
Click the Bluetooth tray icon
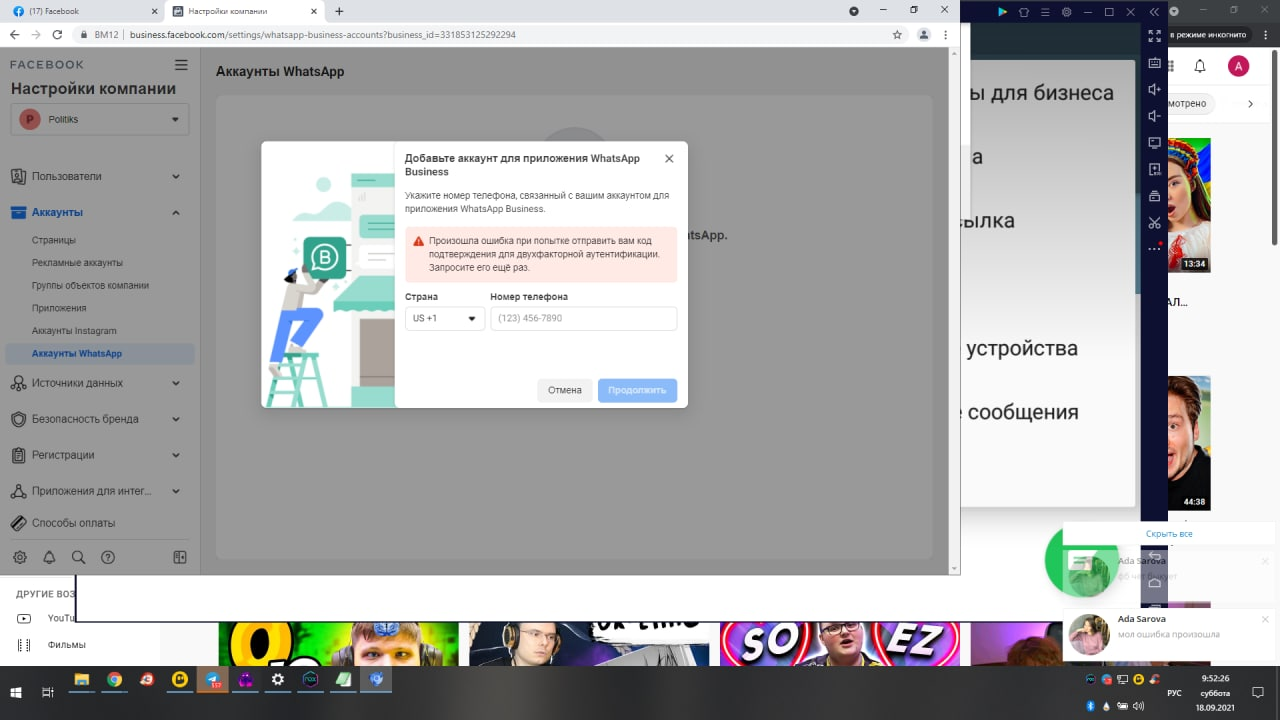pyautogui.click(x=1091, y=706)
